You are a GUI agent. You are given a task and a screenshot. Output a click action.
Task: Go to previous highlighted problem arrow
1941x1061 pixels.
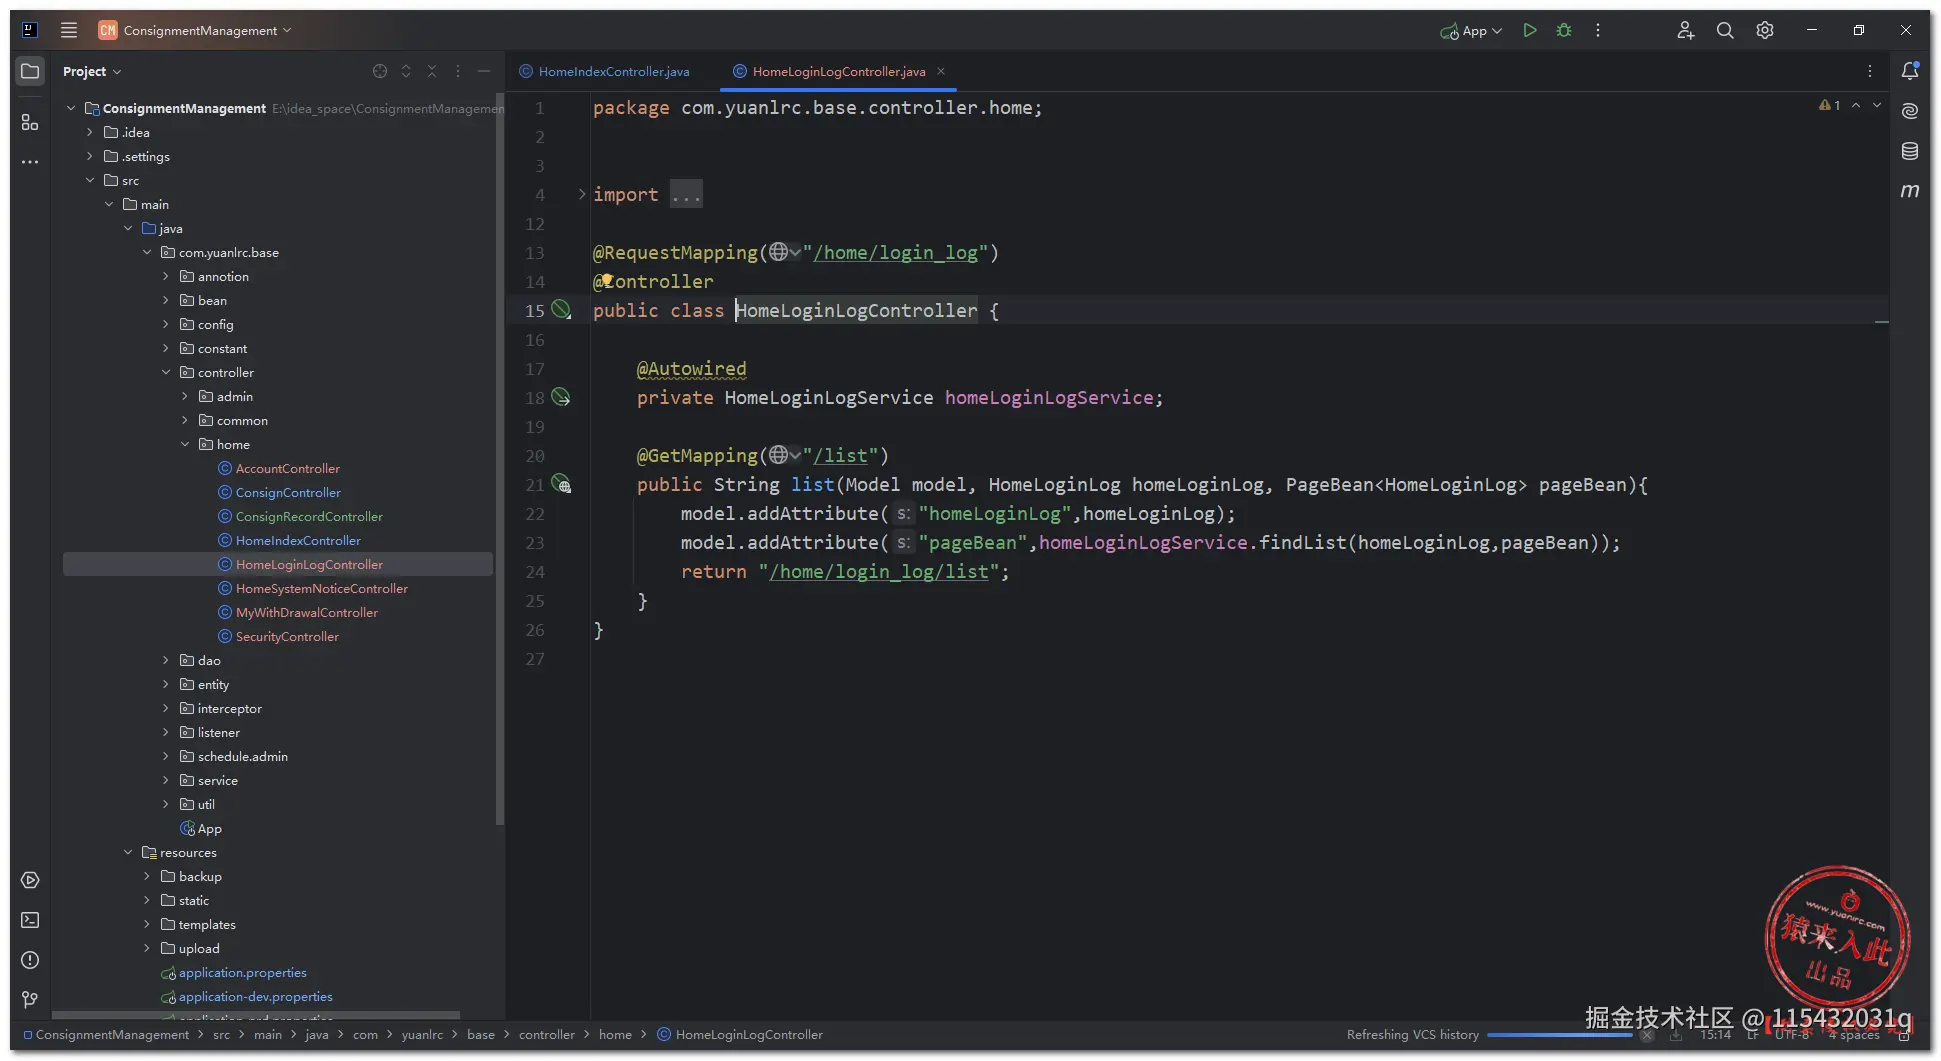click(1856, 105)
